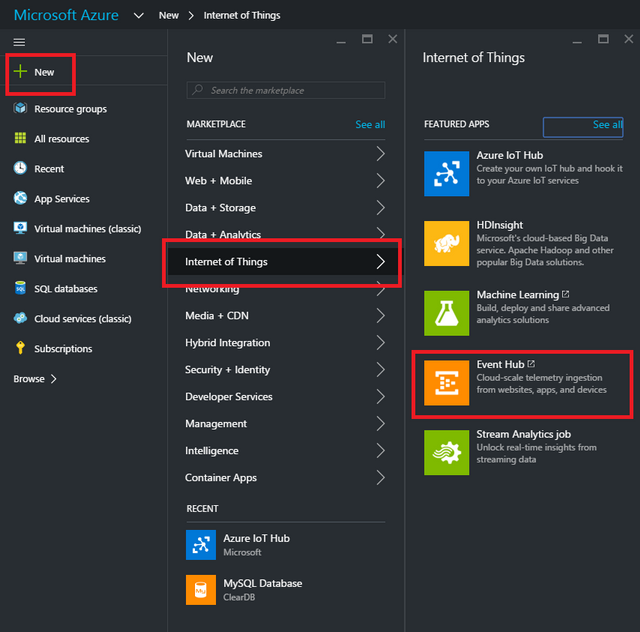Click the SQL databases label
This screenshot has width=640, height=632.
[66, 289]
